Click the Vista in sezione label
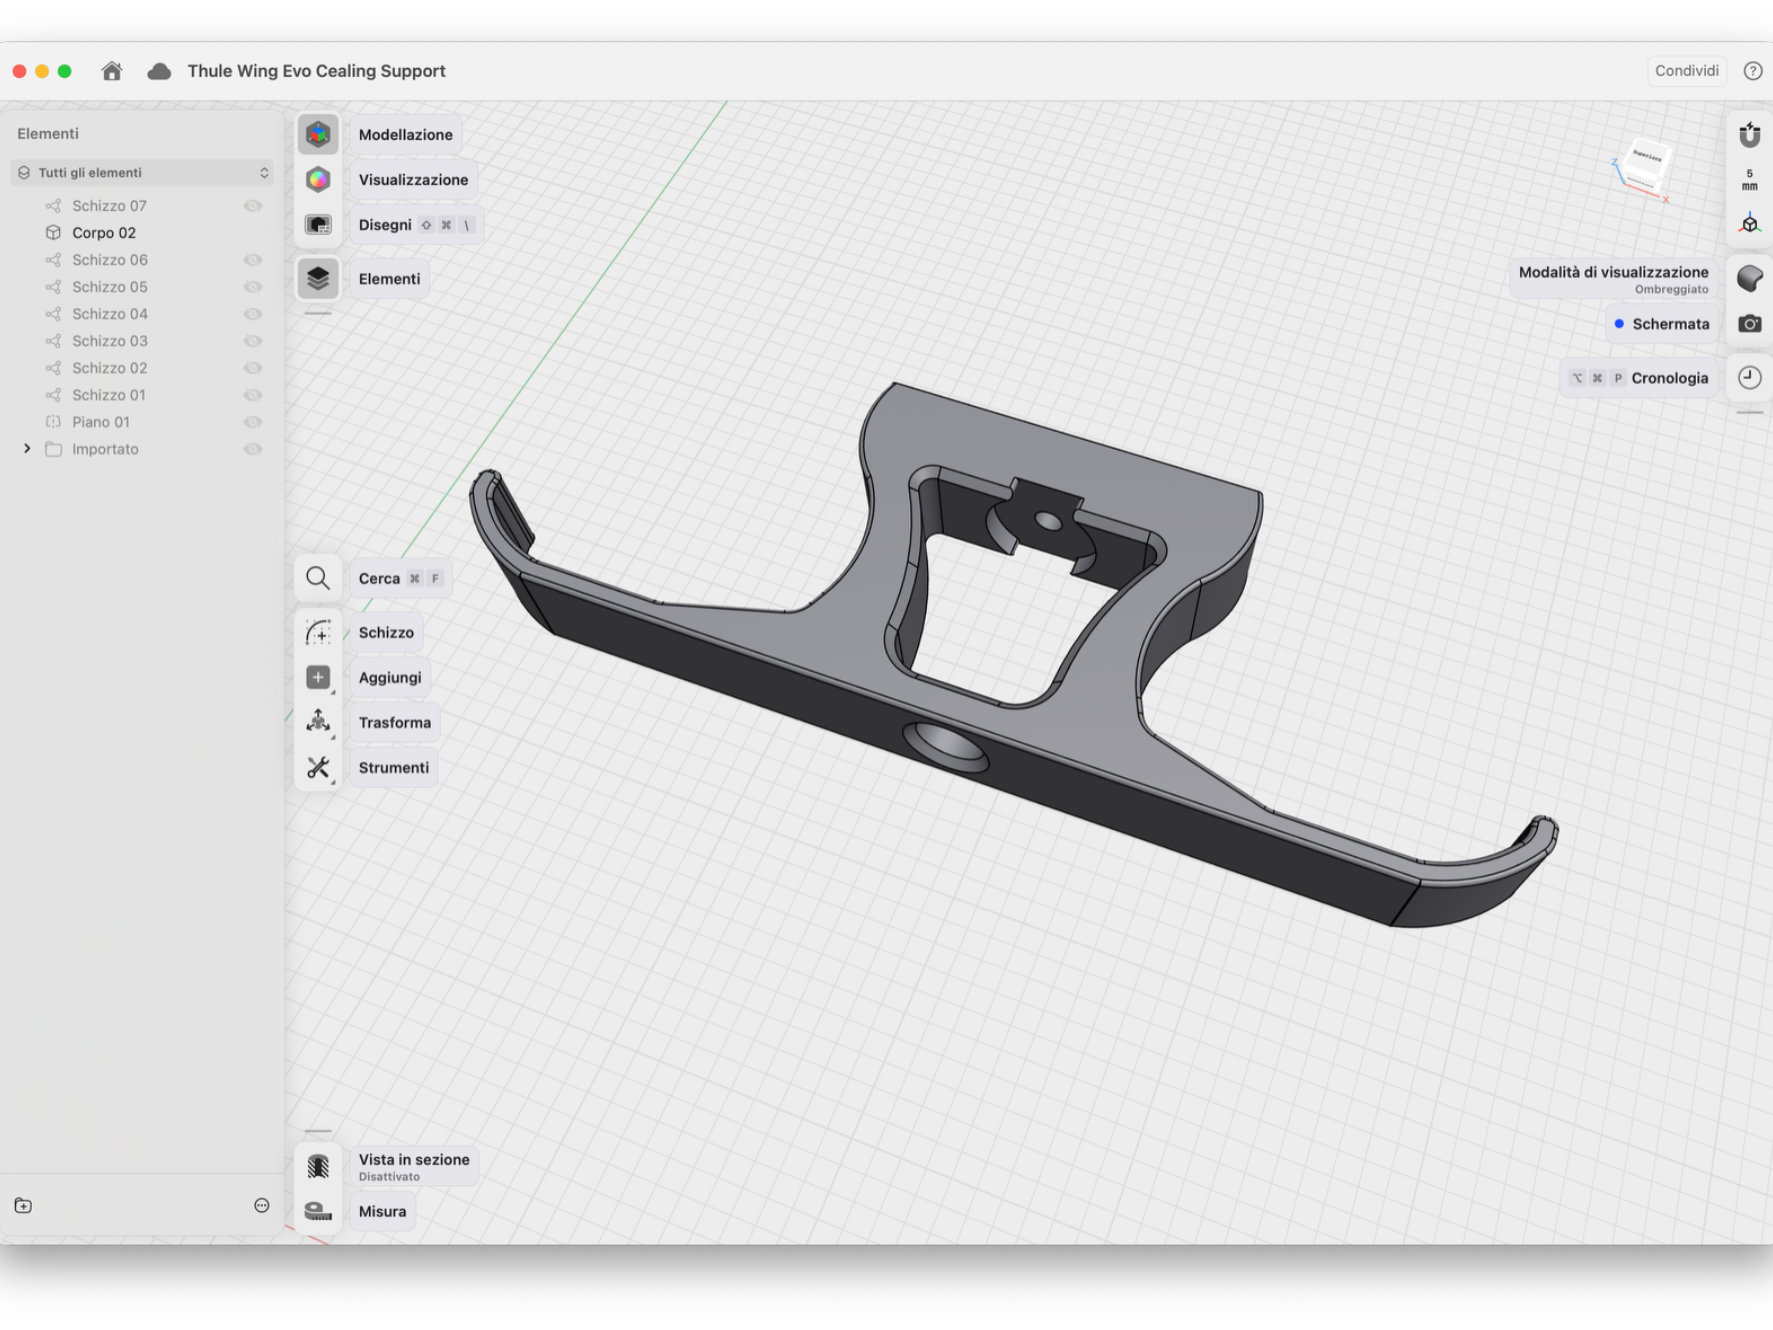The height and width of the screenshot is (1330, 1773). coord(414,1159)
